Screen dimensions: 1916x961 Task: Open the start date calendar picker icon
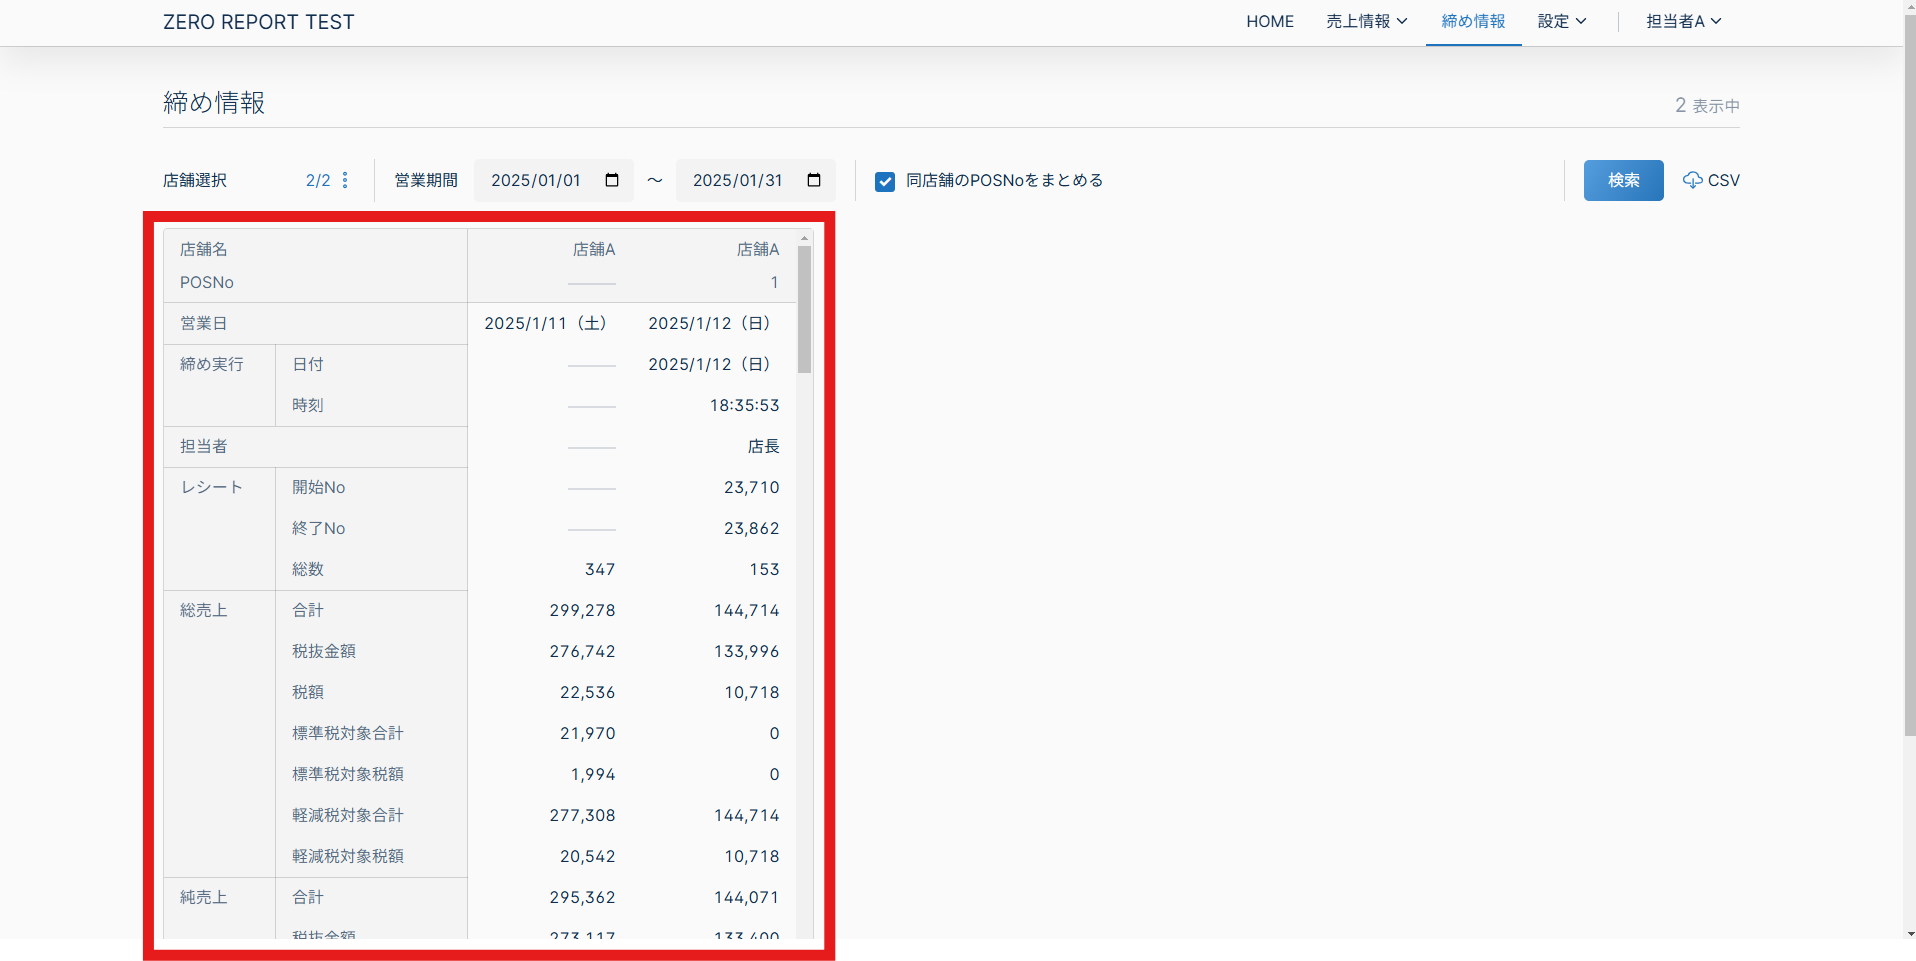point(612,180)
